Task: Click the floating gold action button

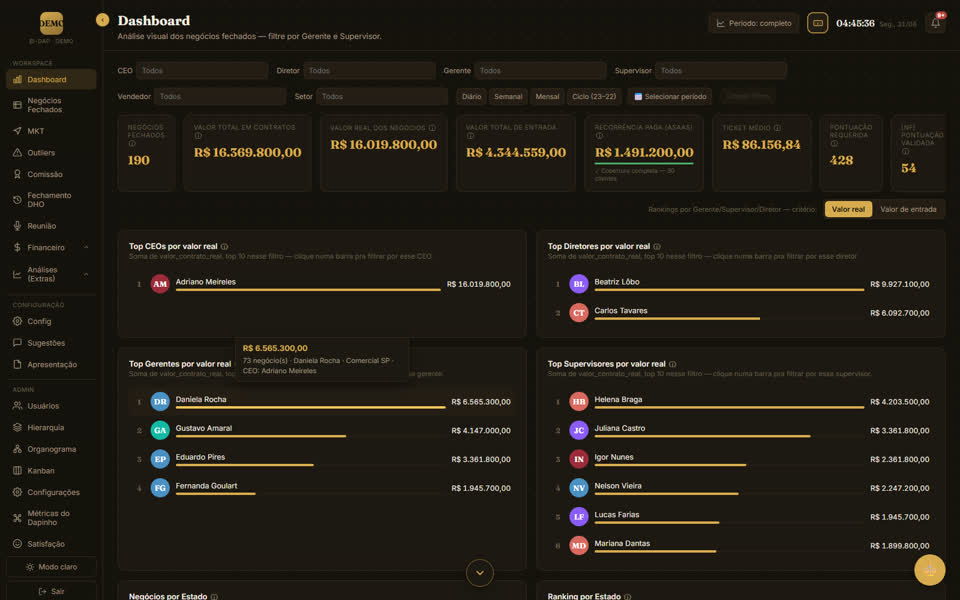Action: [x=929, y=570]
